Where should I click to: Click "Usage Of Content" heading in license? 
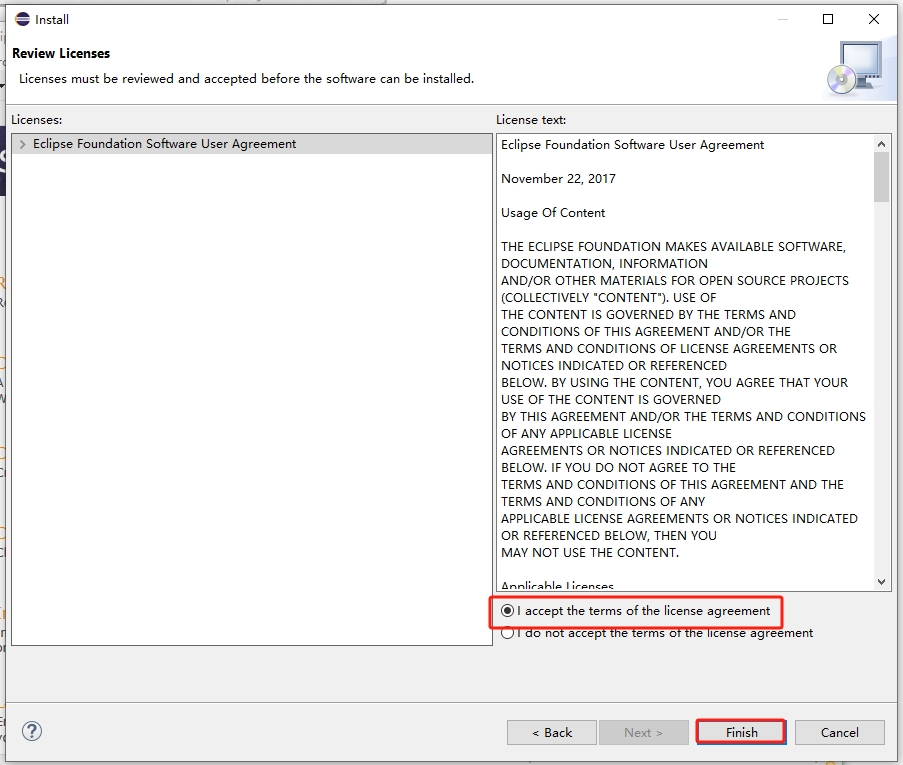click(553, 213)
